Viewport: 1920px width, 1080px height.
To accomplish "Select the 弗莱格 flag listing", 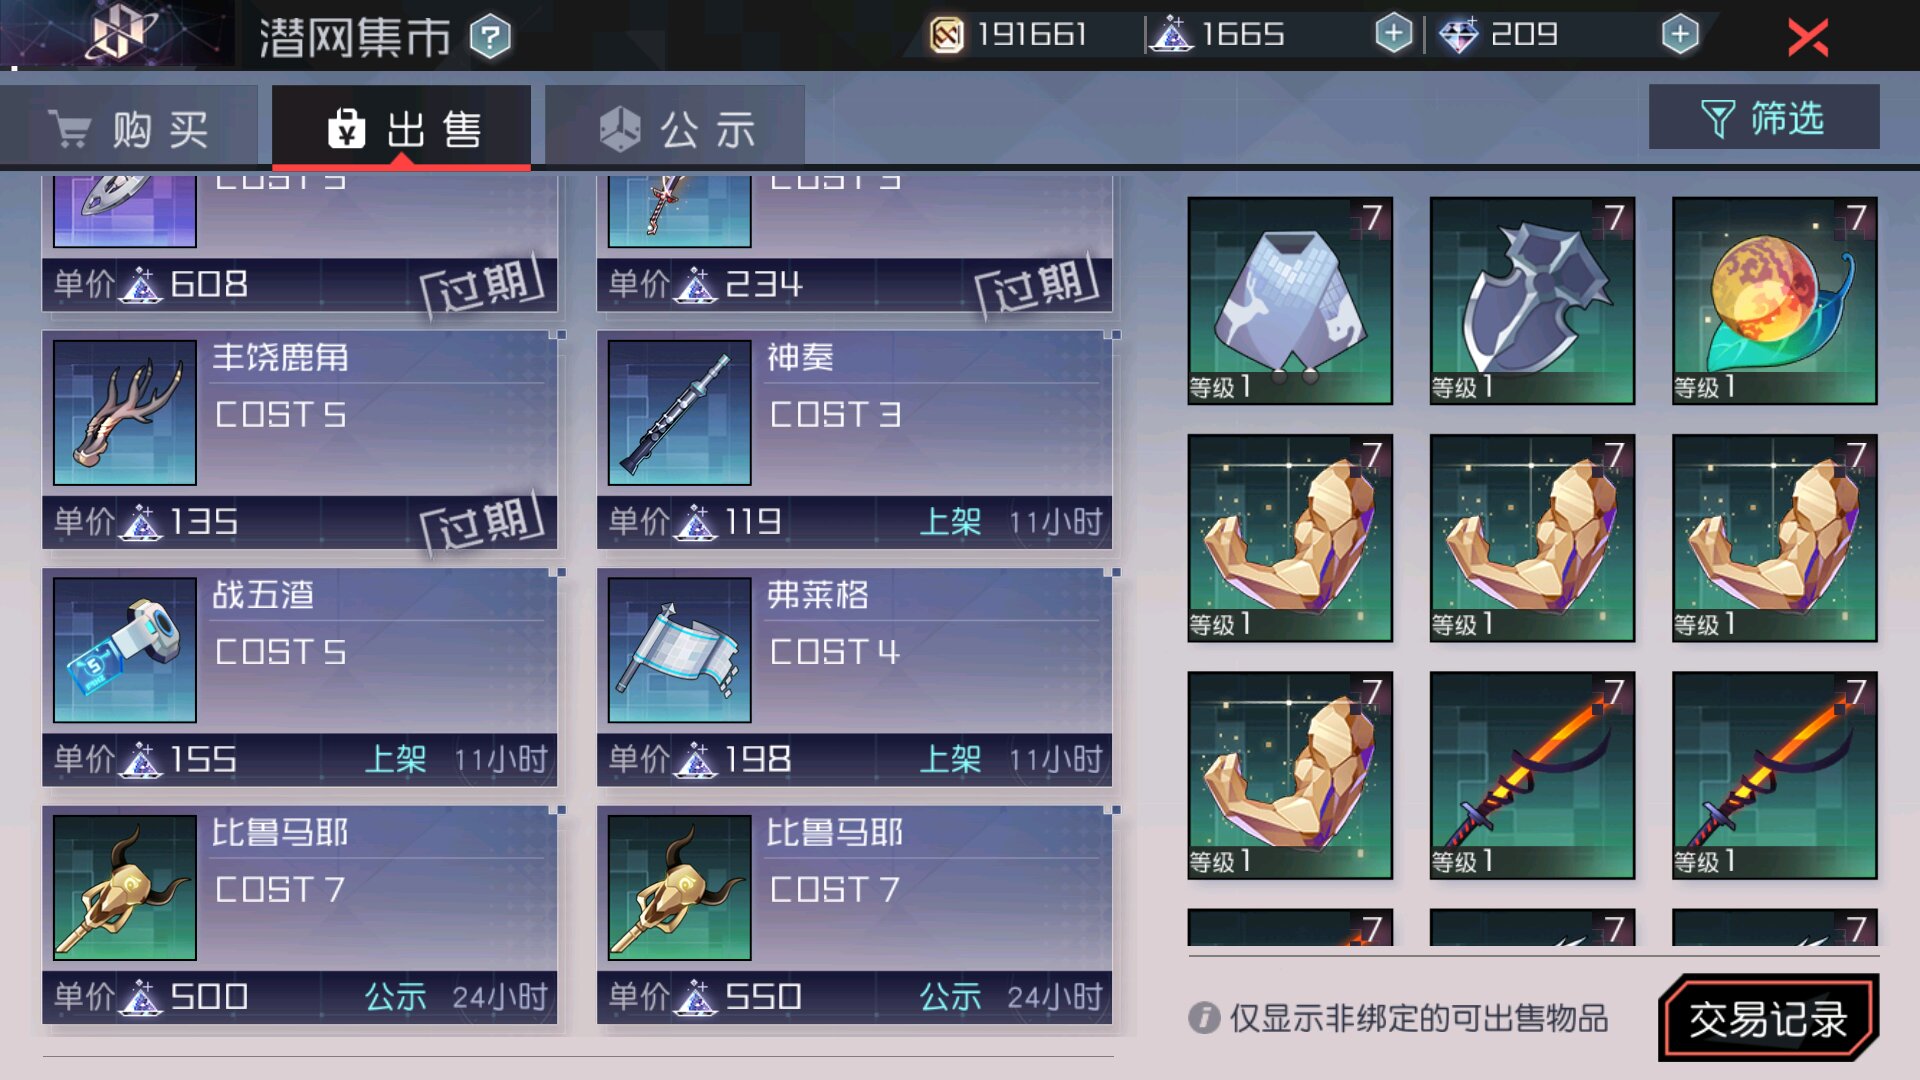I will [855, 677].
